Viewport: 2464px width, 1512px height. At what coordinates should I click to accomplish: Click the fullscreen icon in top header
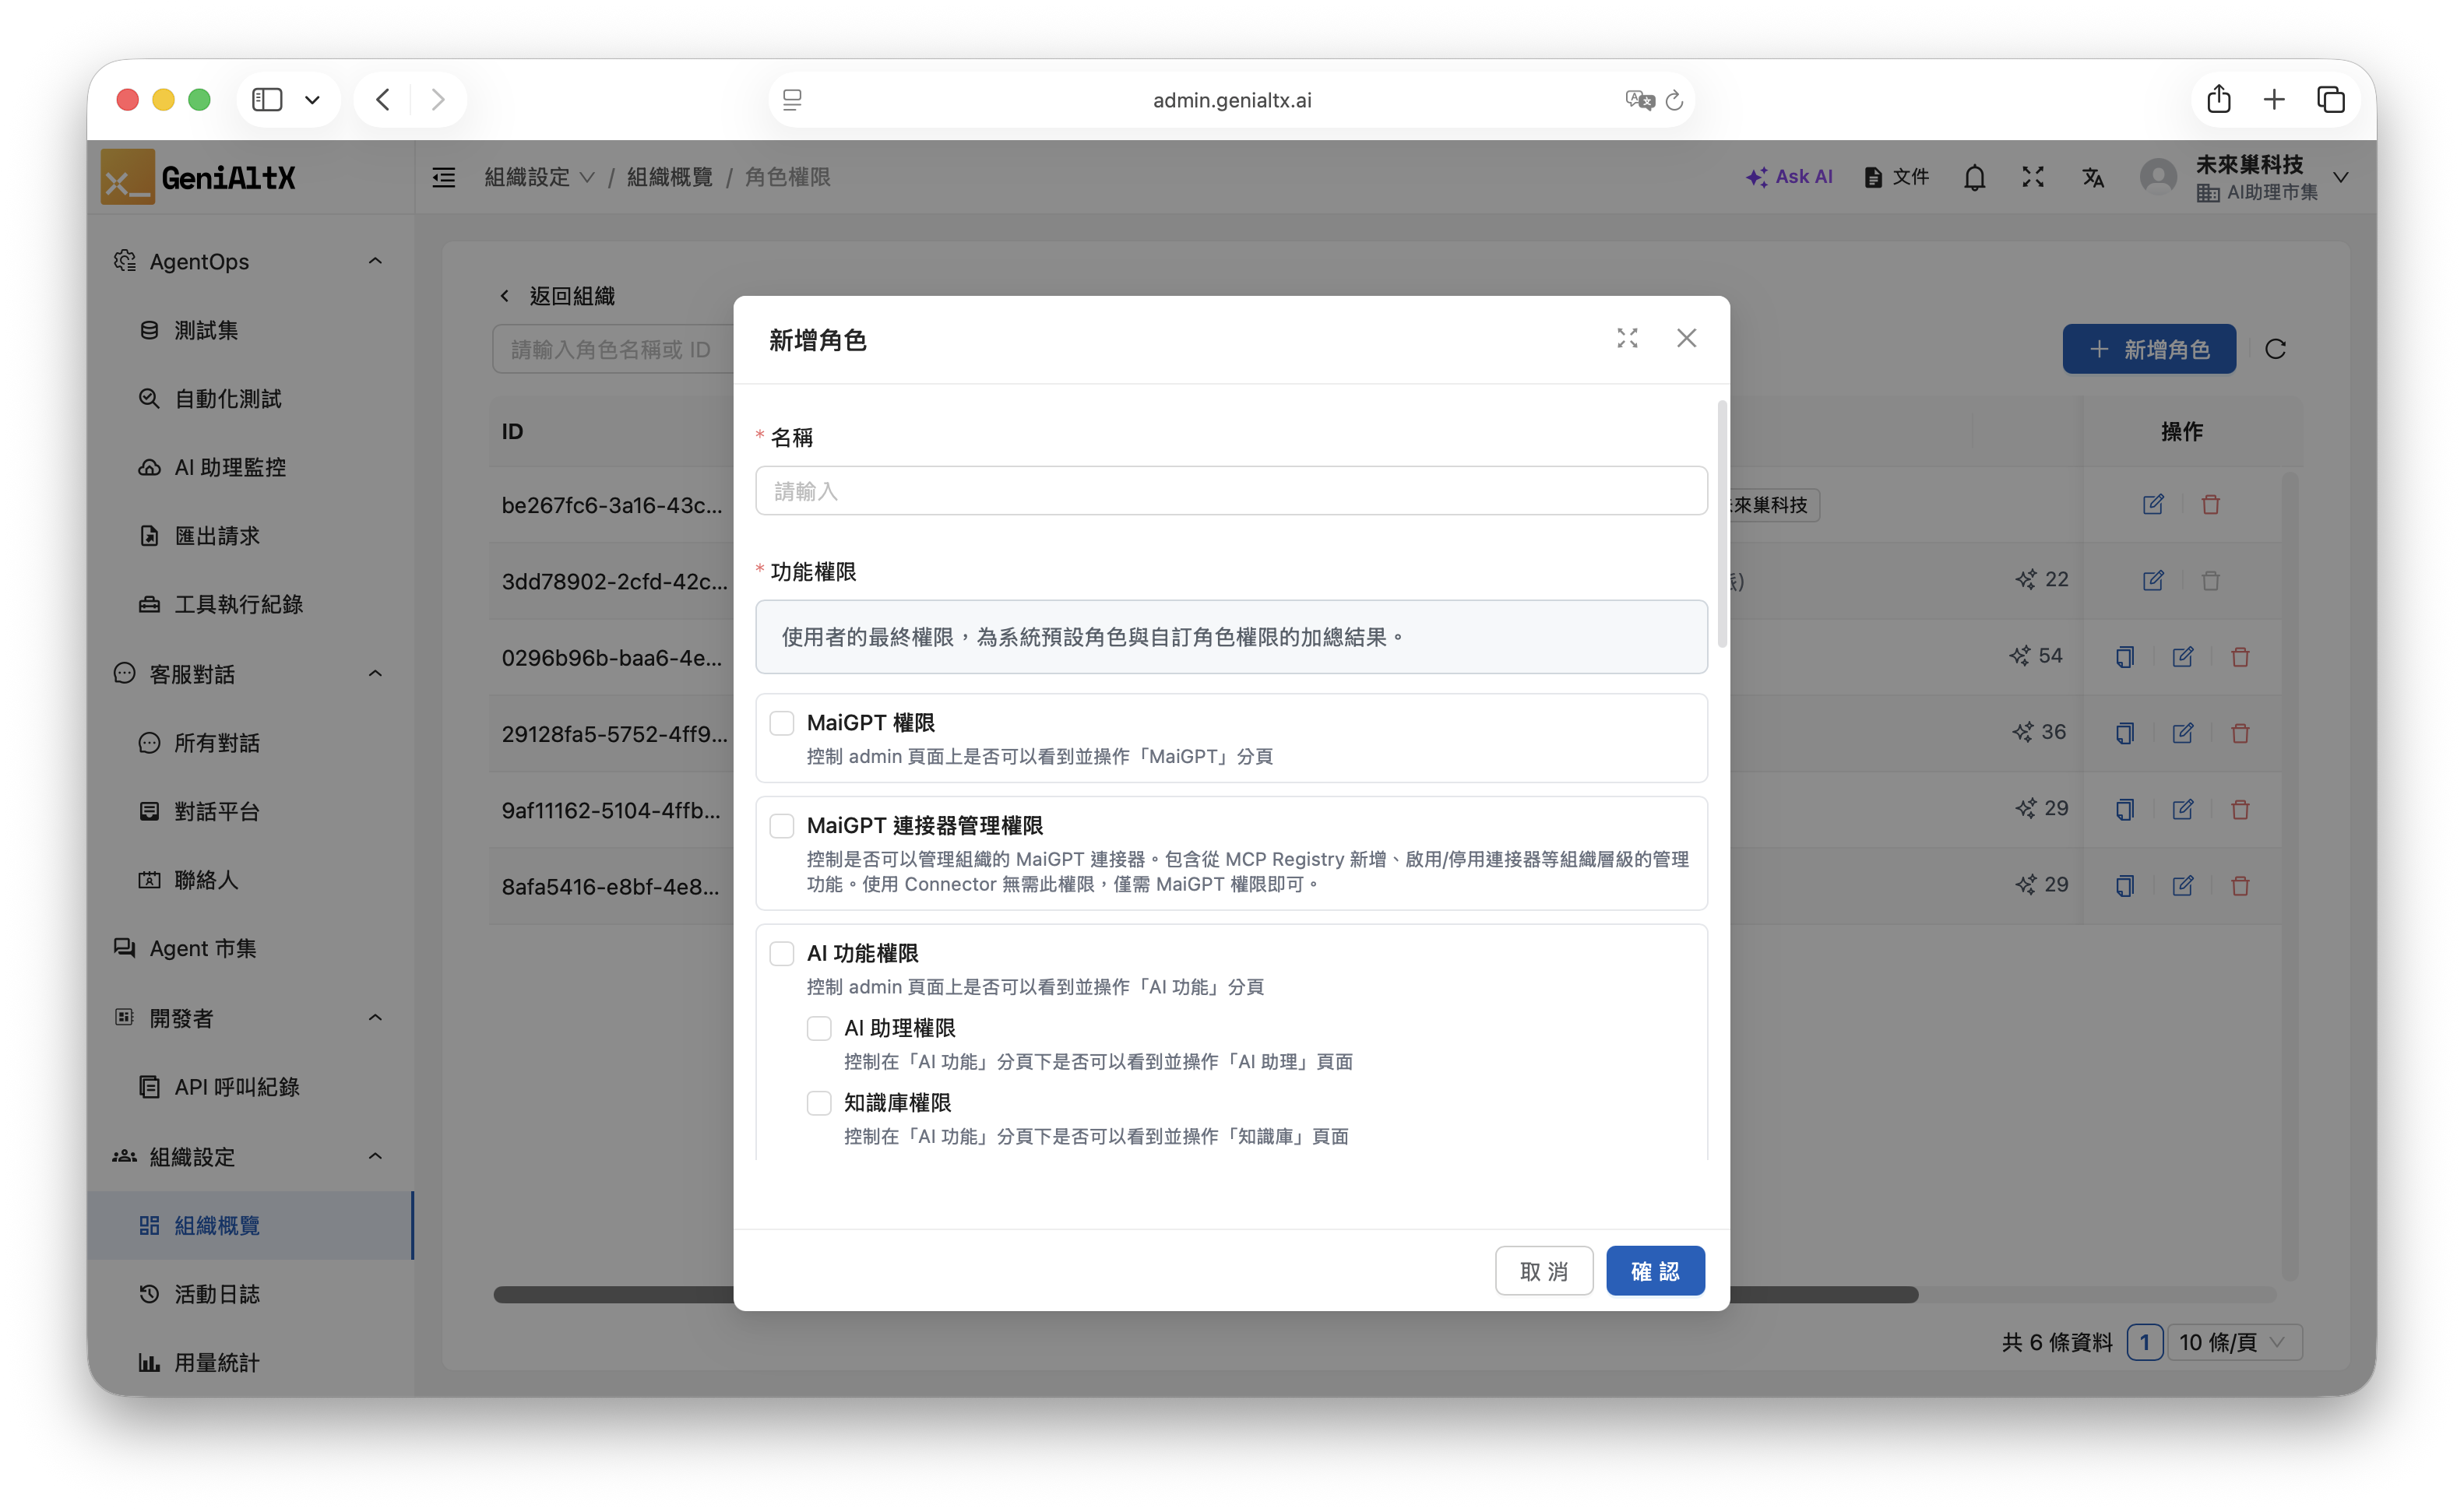[2033, 178]
